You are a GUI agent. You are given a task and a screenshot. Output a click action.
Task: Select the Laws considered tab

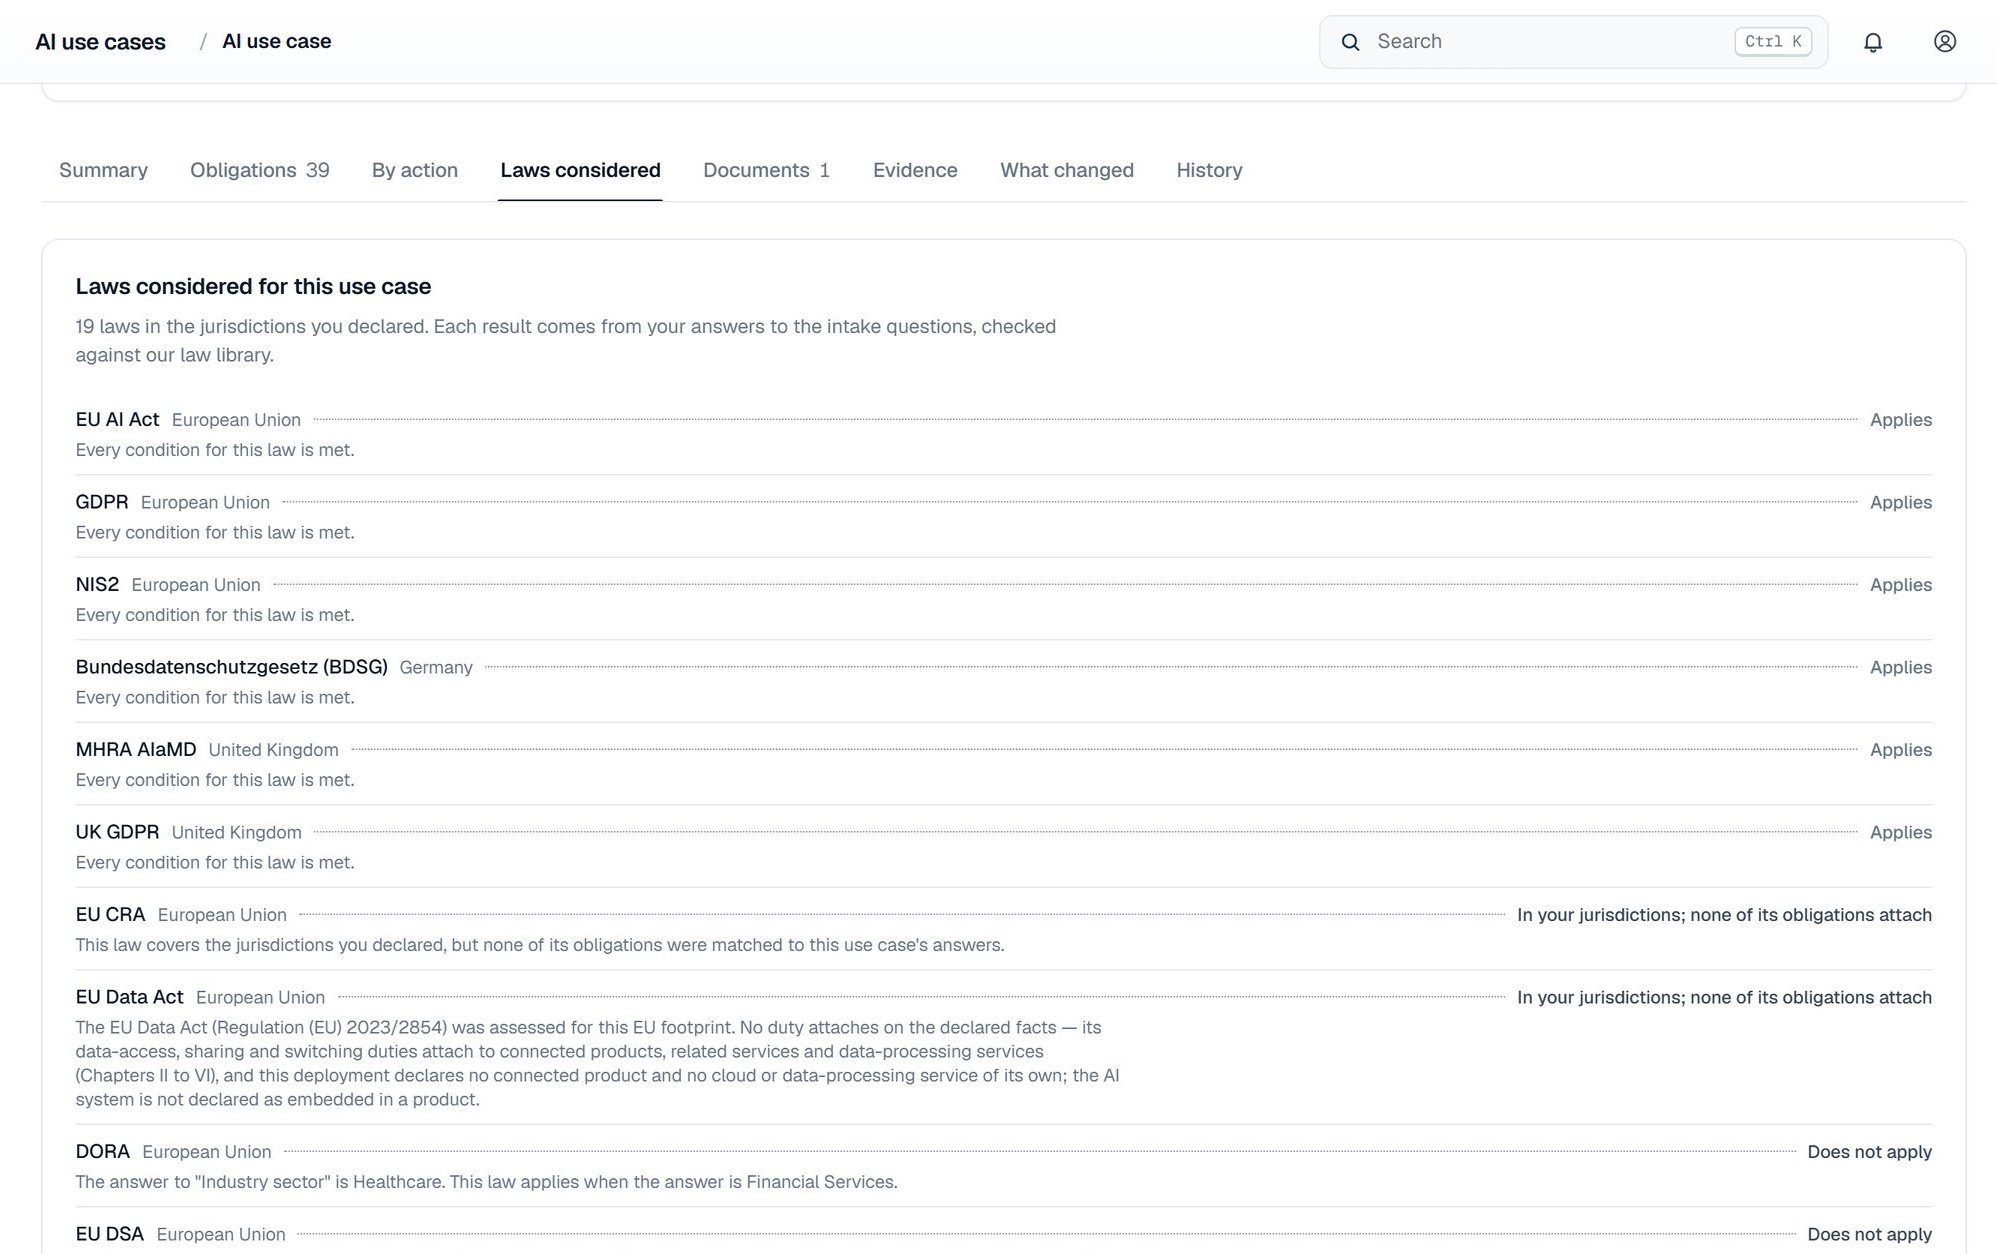pos(580,170)
